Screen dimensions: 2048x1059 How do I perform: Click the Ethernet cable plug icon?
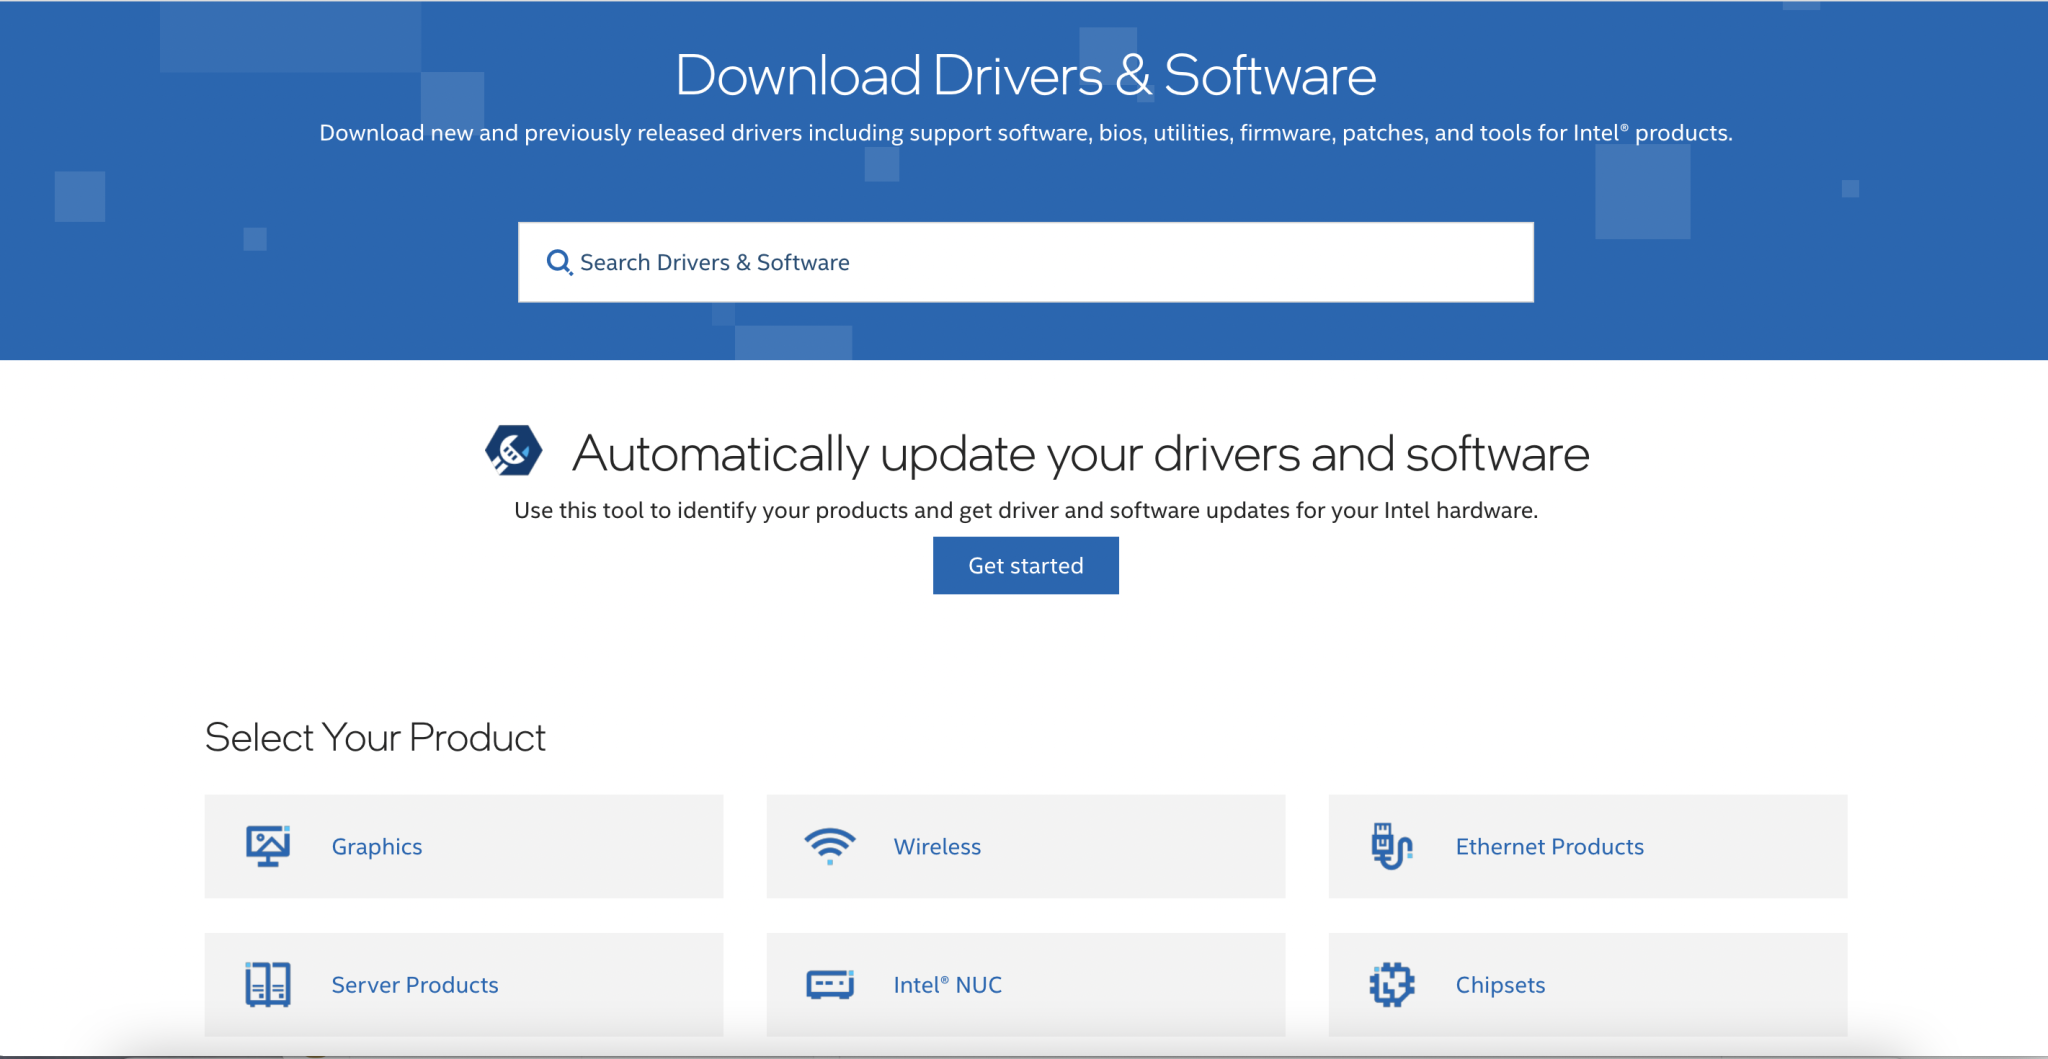1391,846
